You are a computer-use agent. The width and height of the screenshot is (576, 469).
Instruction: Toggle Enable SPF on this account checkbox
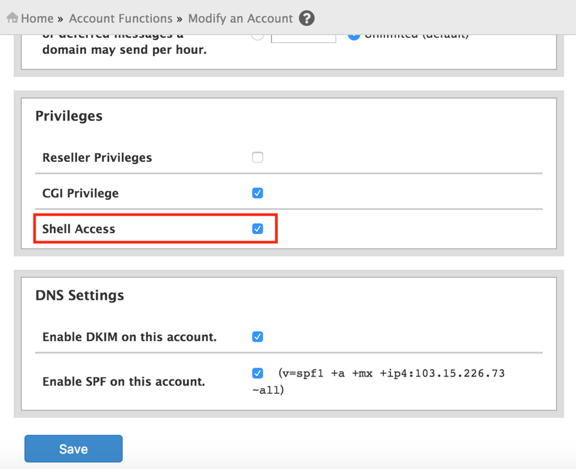[x=258, y=373]
